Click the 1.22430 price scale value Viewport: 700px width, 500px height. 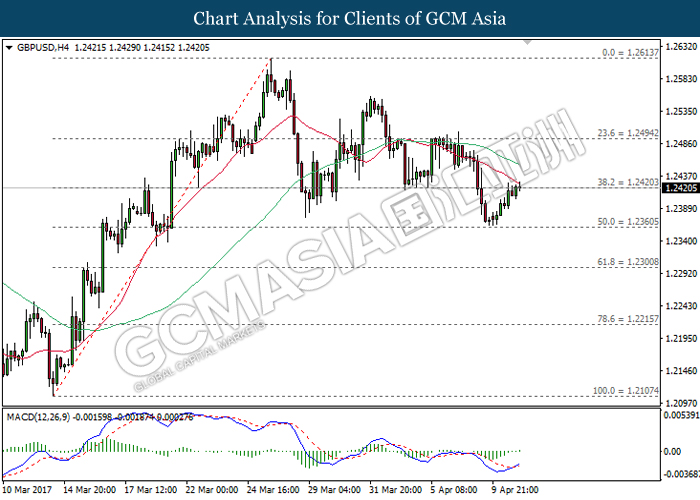tap(681, 306)
